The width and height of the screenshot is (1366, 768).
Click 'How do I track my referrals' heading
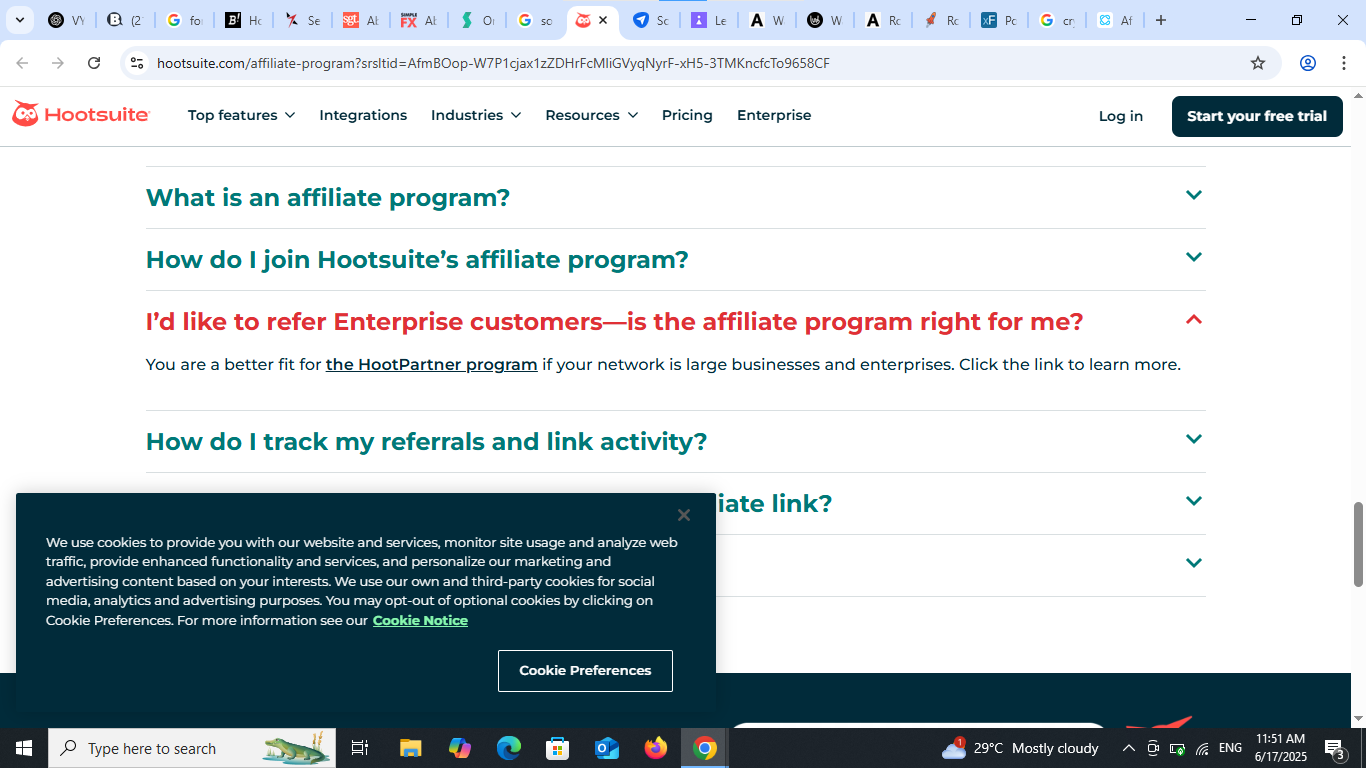(426, 442)
